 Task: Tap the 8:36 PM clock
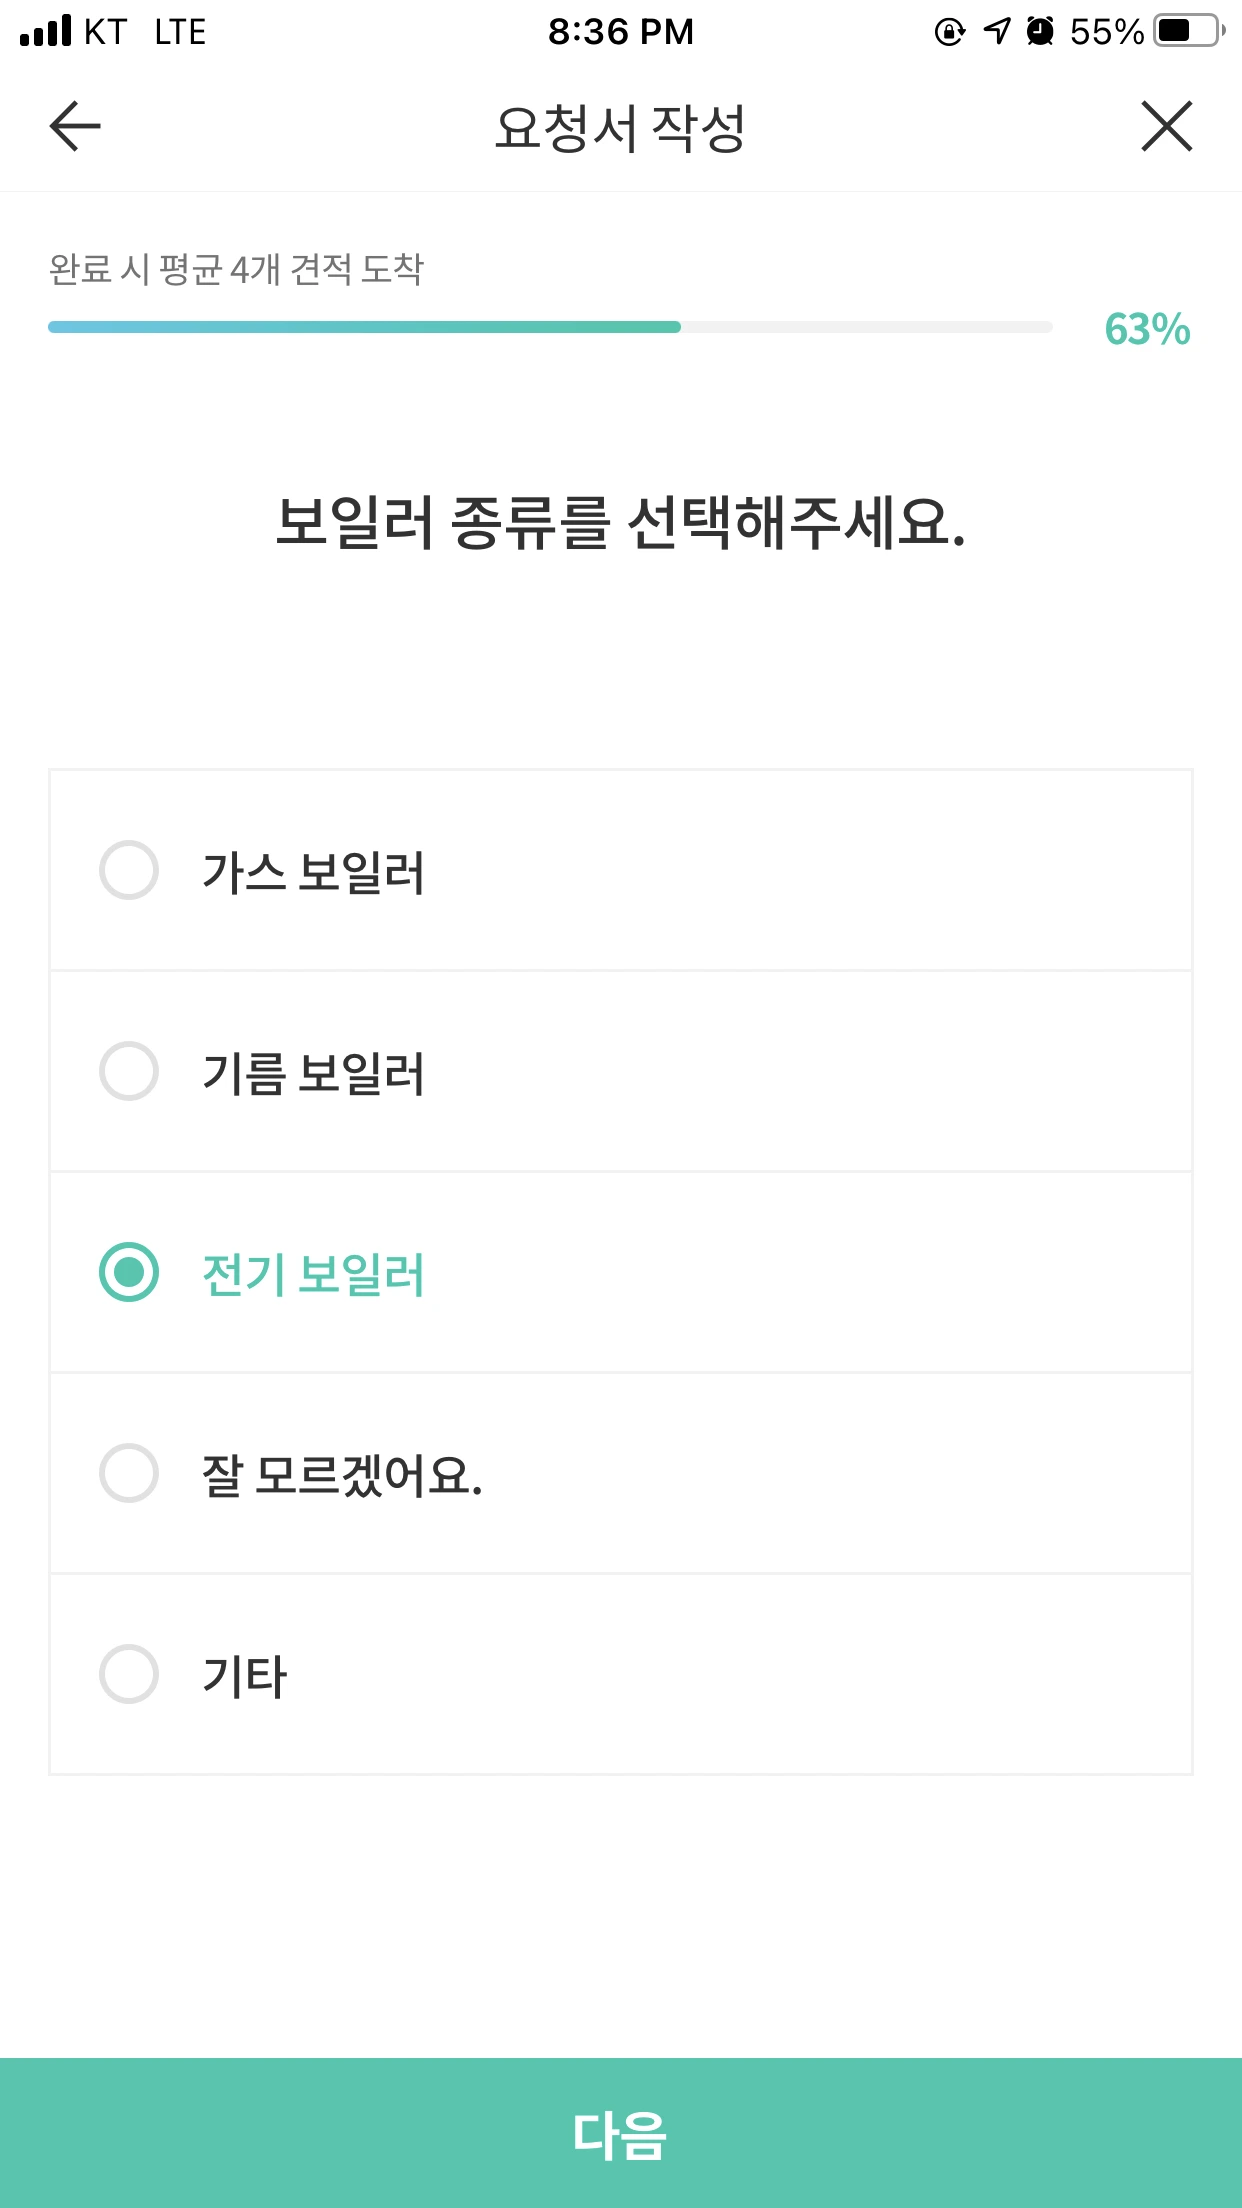tap(620, 32)
